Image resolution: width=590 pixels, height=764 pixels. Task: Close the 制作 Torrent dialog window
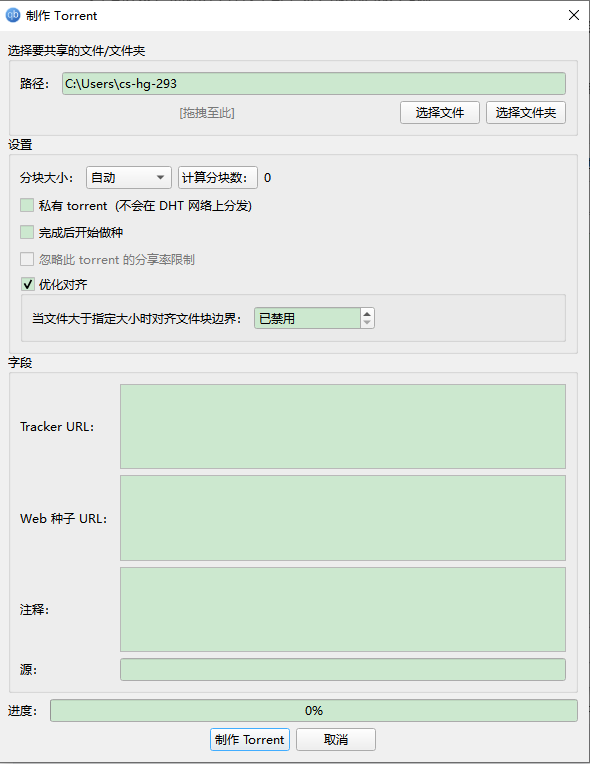click(x=573, y=15)
